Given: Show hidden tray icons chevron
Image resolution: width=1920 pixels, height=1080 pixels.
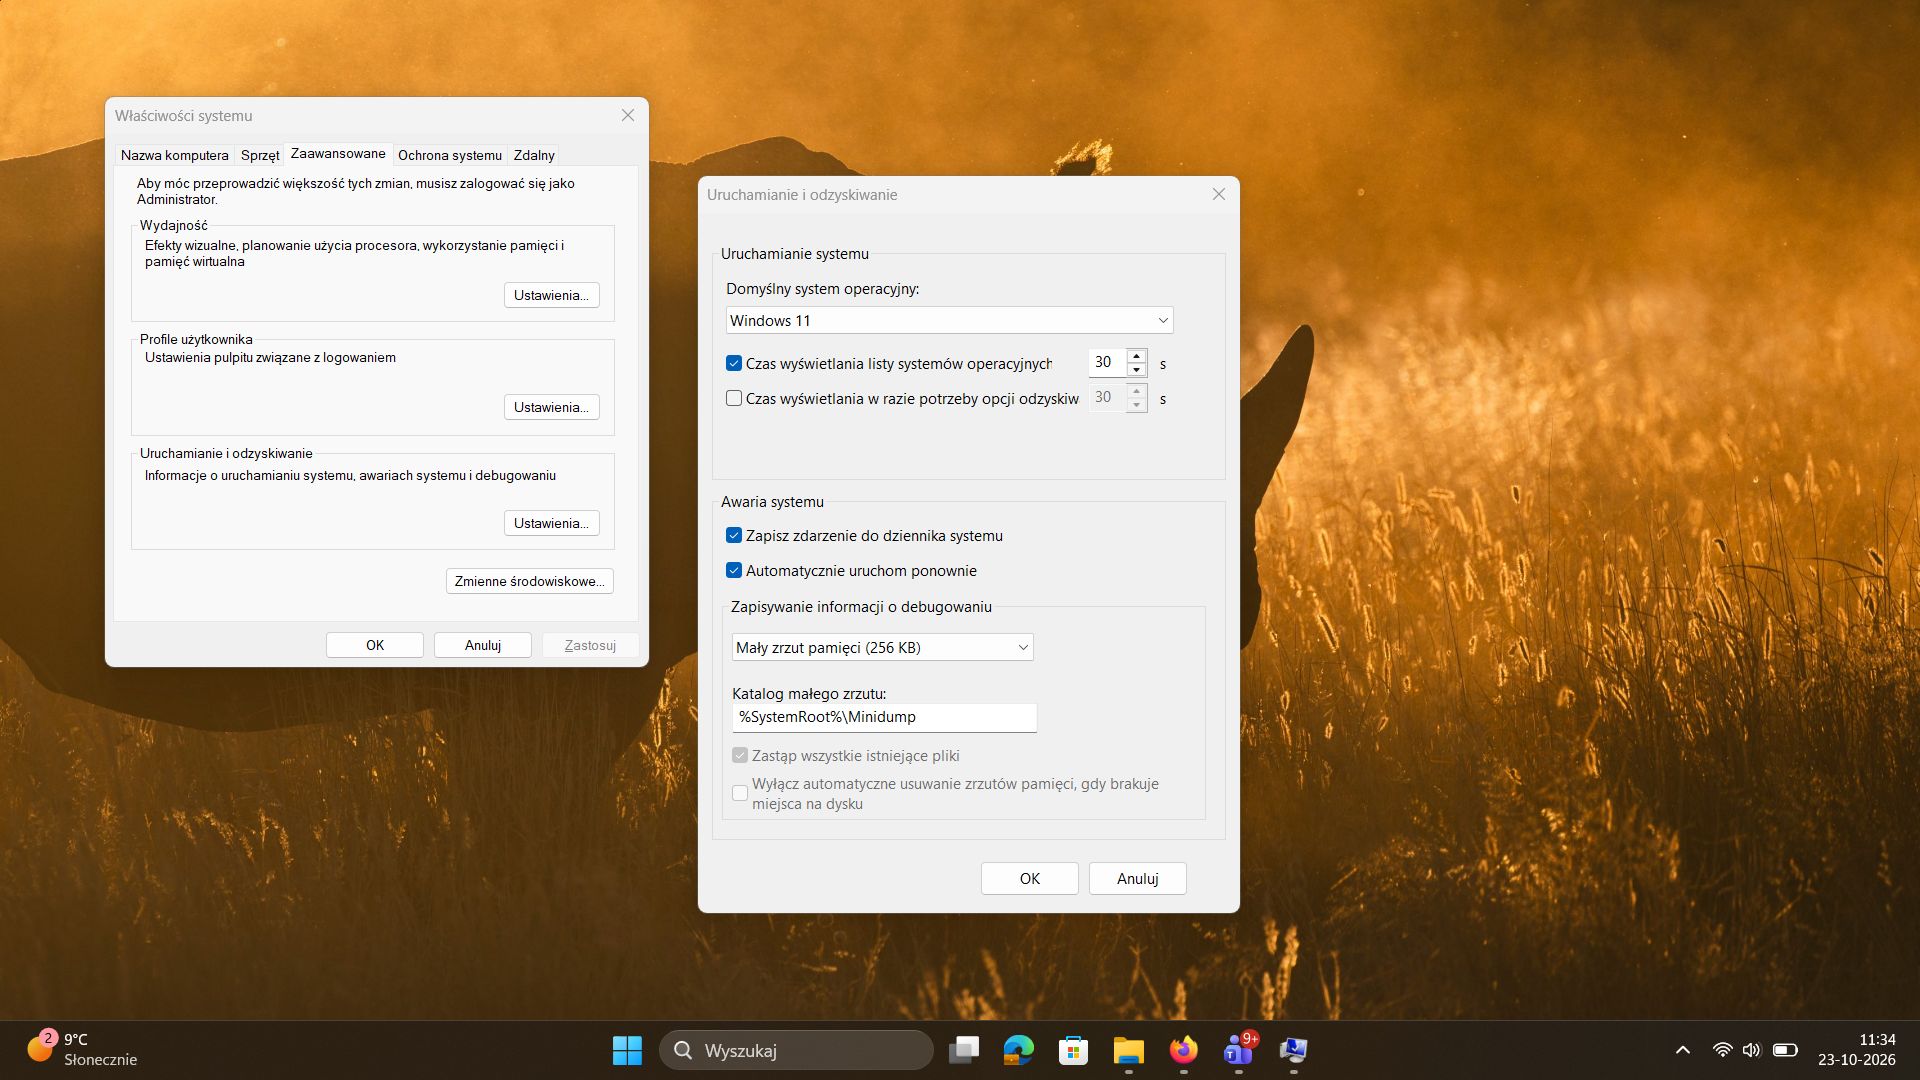Looking at the screenshot, I should coord(1683,1050).
